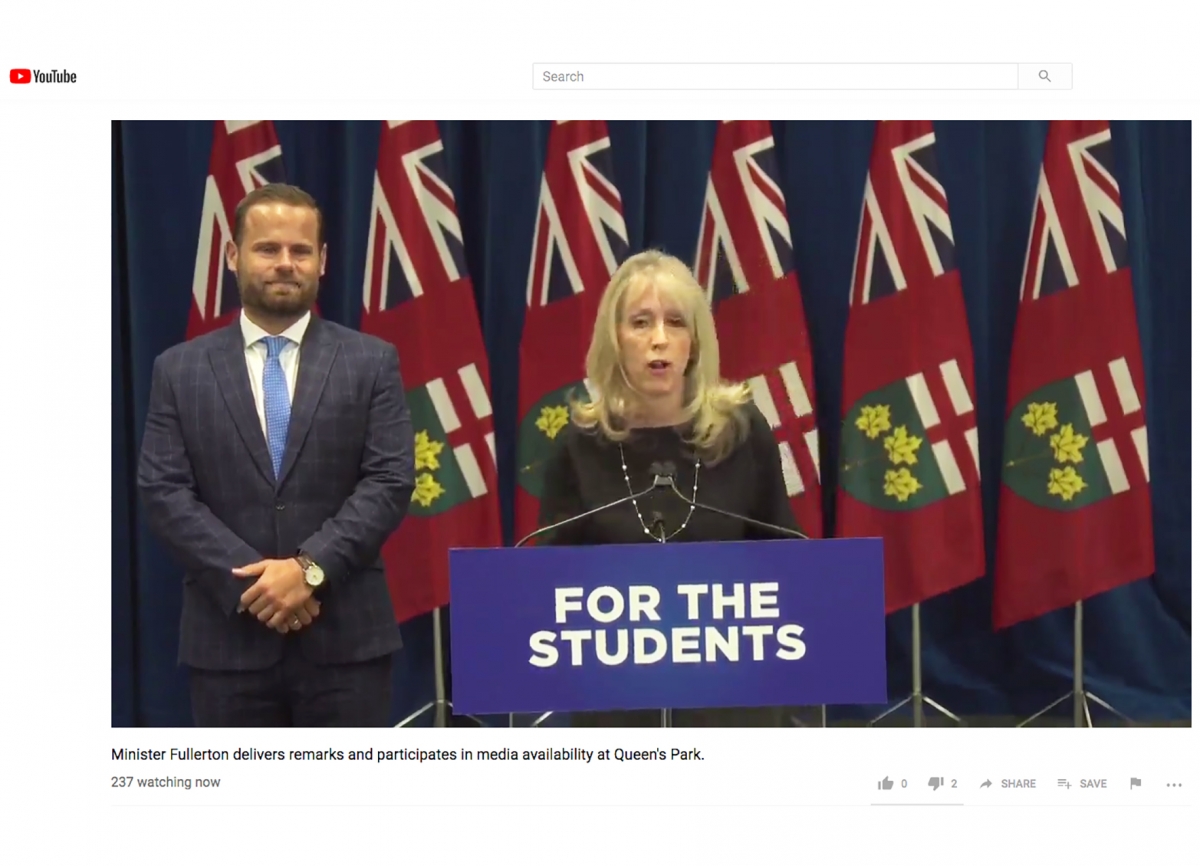Click the share arrow icon
The height and width of the screenshot is (866, 1200).
pos(986,784)
